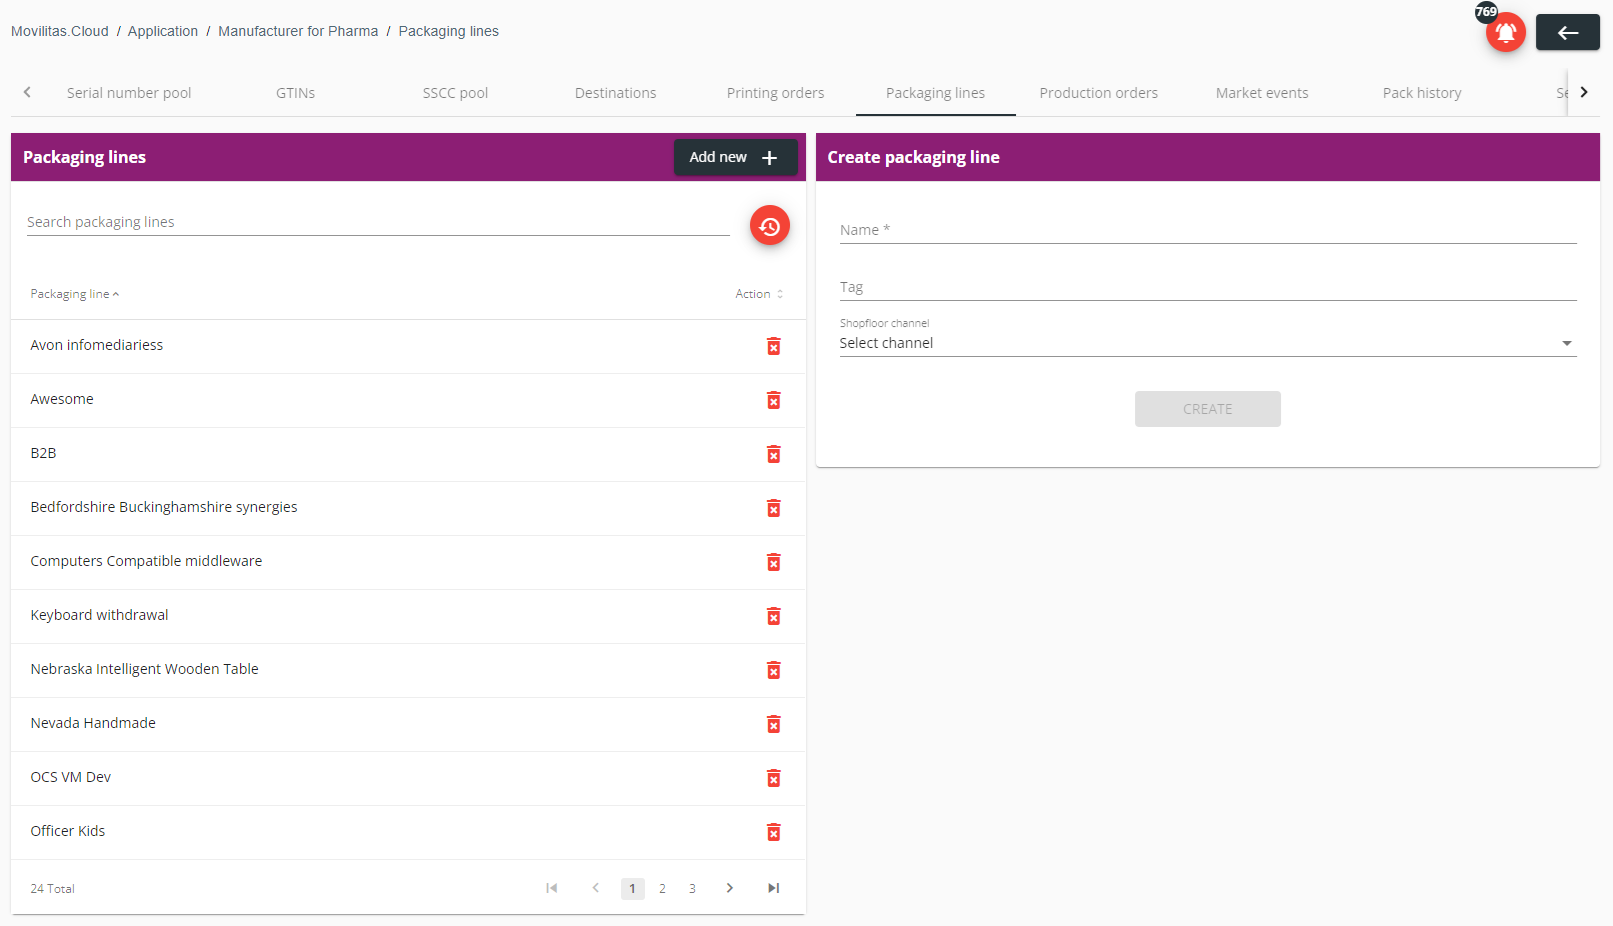Image resolution: width=1613 pixels, height=926 pixels.
Task: Delete Nebraska Intelligent Wooden Table line
Action: click(x=773, y=670)
